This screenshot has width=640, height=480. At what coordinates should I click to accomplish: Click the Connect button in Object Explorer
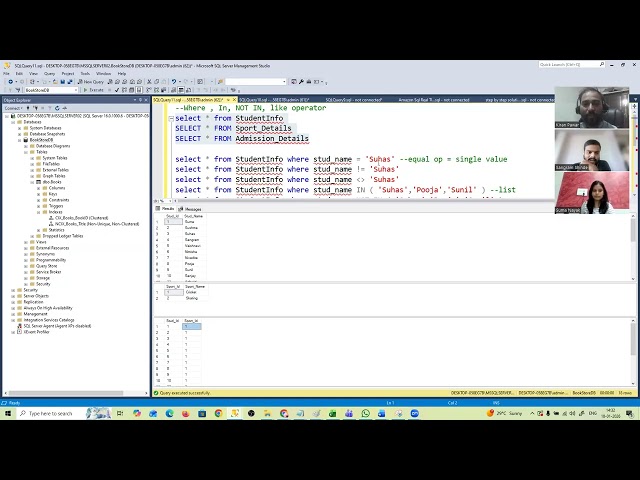coord(12,108)
